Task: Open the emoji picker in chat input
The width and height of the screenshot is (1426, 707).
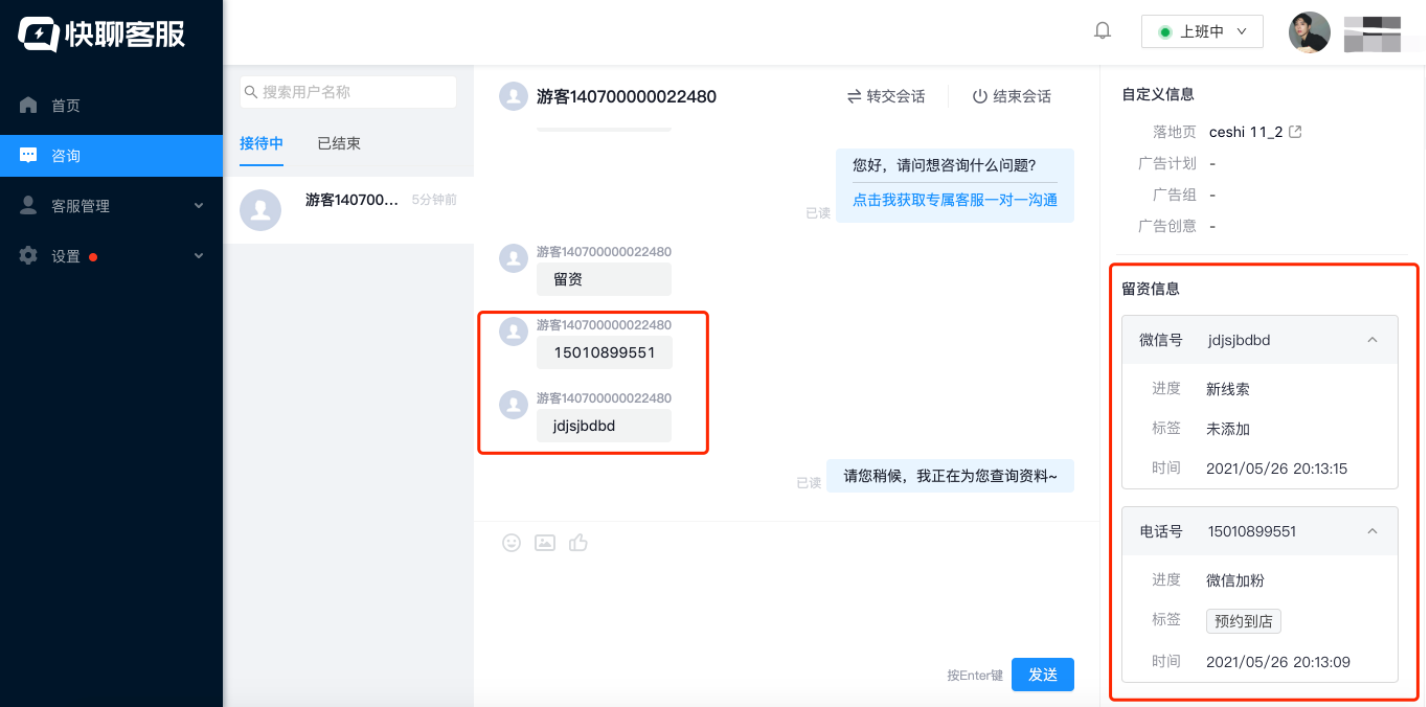Action: tap(511, 543)
